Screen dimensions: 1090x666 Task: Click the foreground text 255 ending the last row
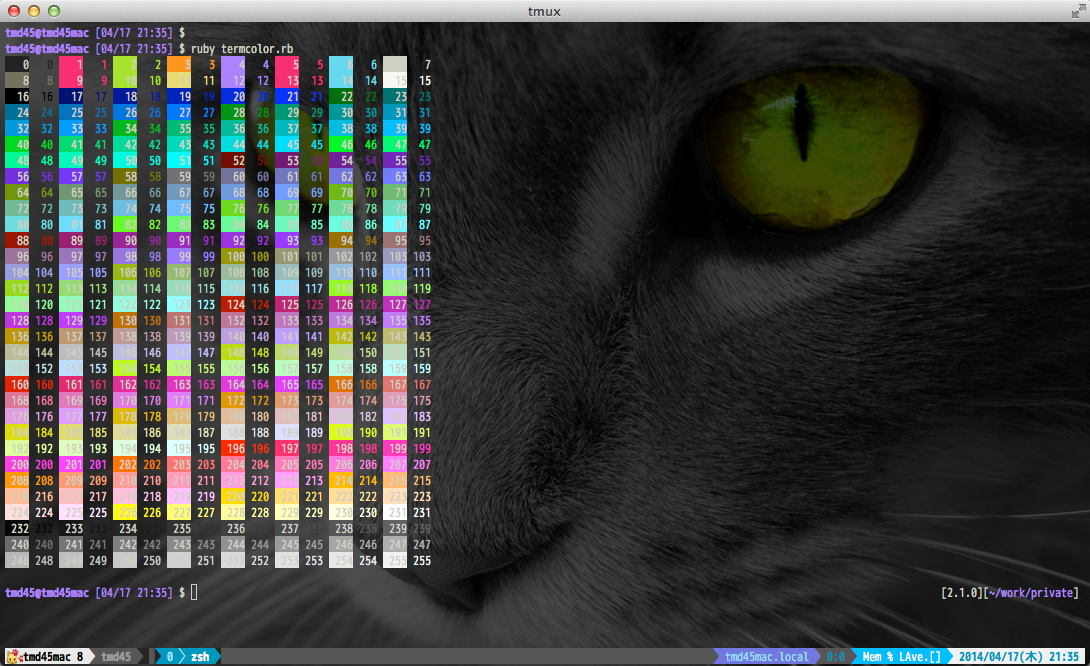[x=422, y=560]
